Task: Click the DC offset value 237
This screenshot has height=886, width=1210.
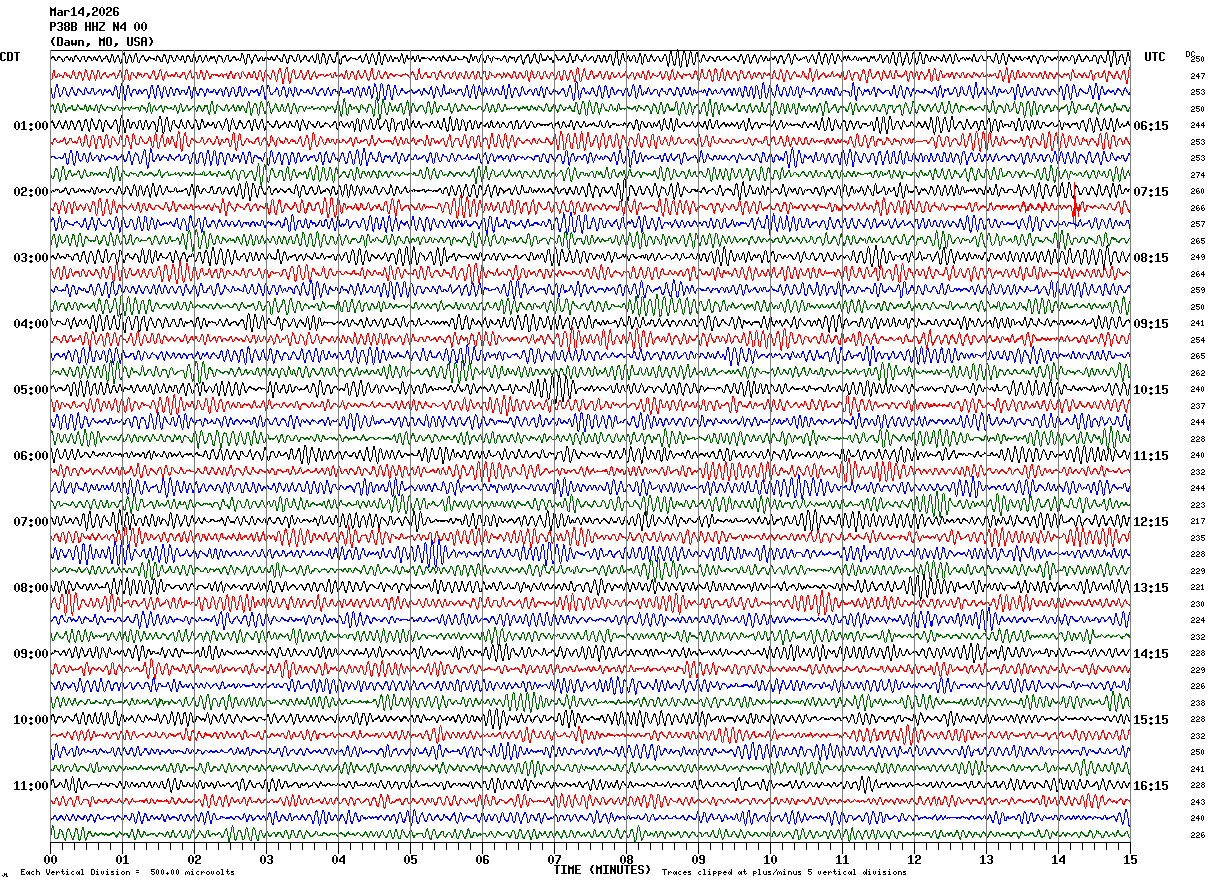Action: (x=1197, y=406)
